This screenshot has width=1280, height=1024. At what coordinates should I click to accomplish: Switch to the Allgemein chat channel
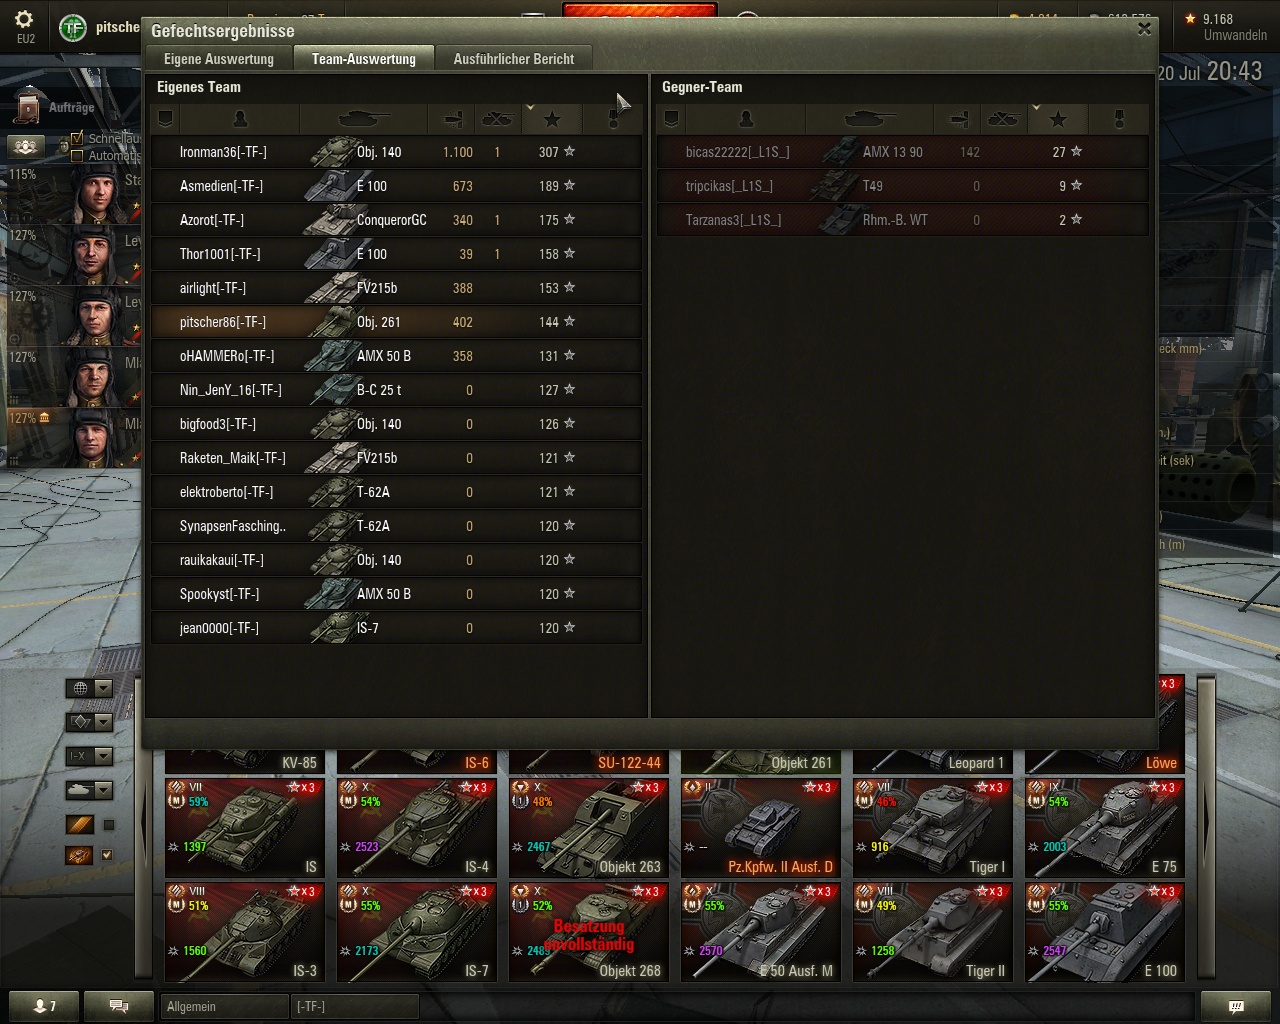click(x=224, y=1006)
